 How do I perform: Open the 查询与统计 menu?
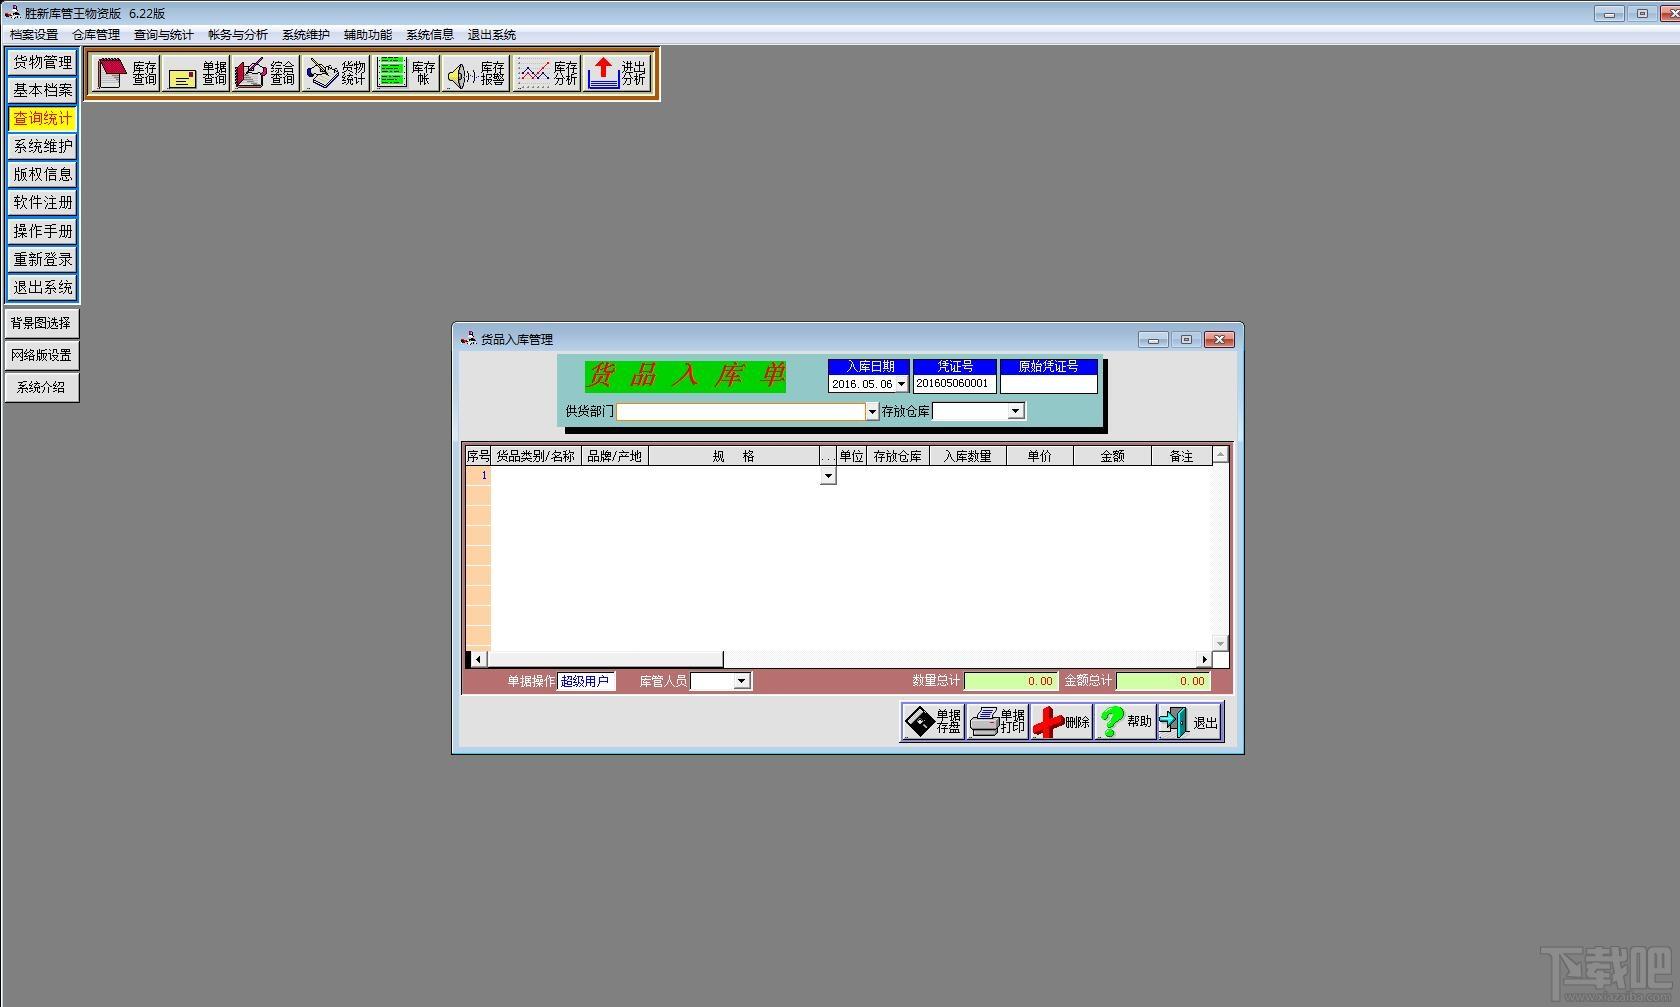point(164,35)
